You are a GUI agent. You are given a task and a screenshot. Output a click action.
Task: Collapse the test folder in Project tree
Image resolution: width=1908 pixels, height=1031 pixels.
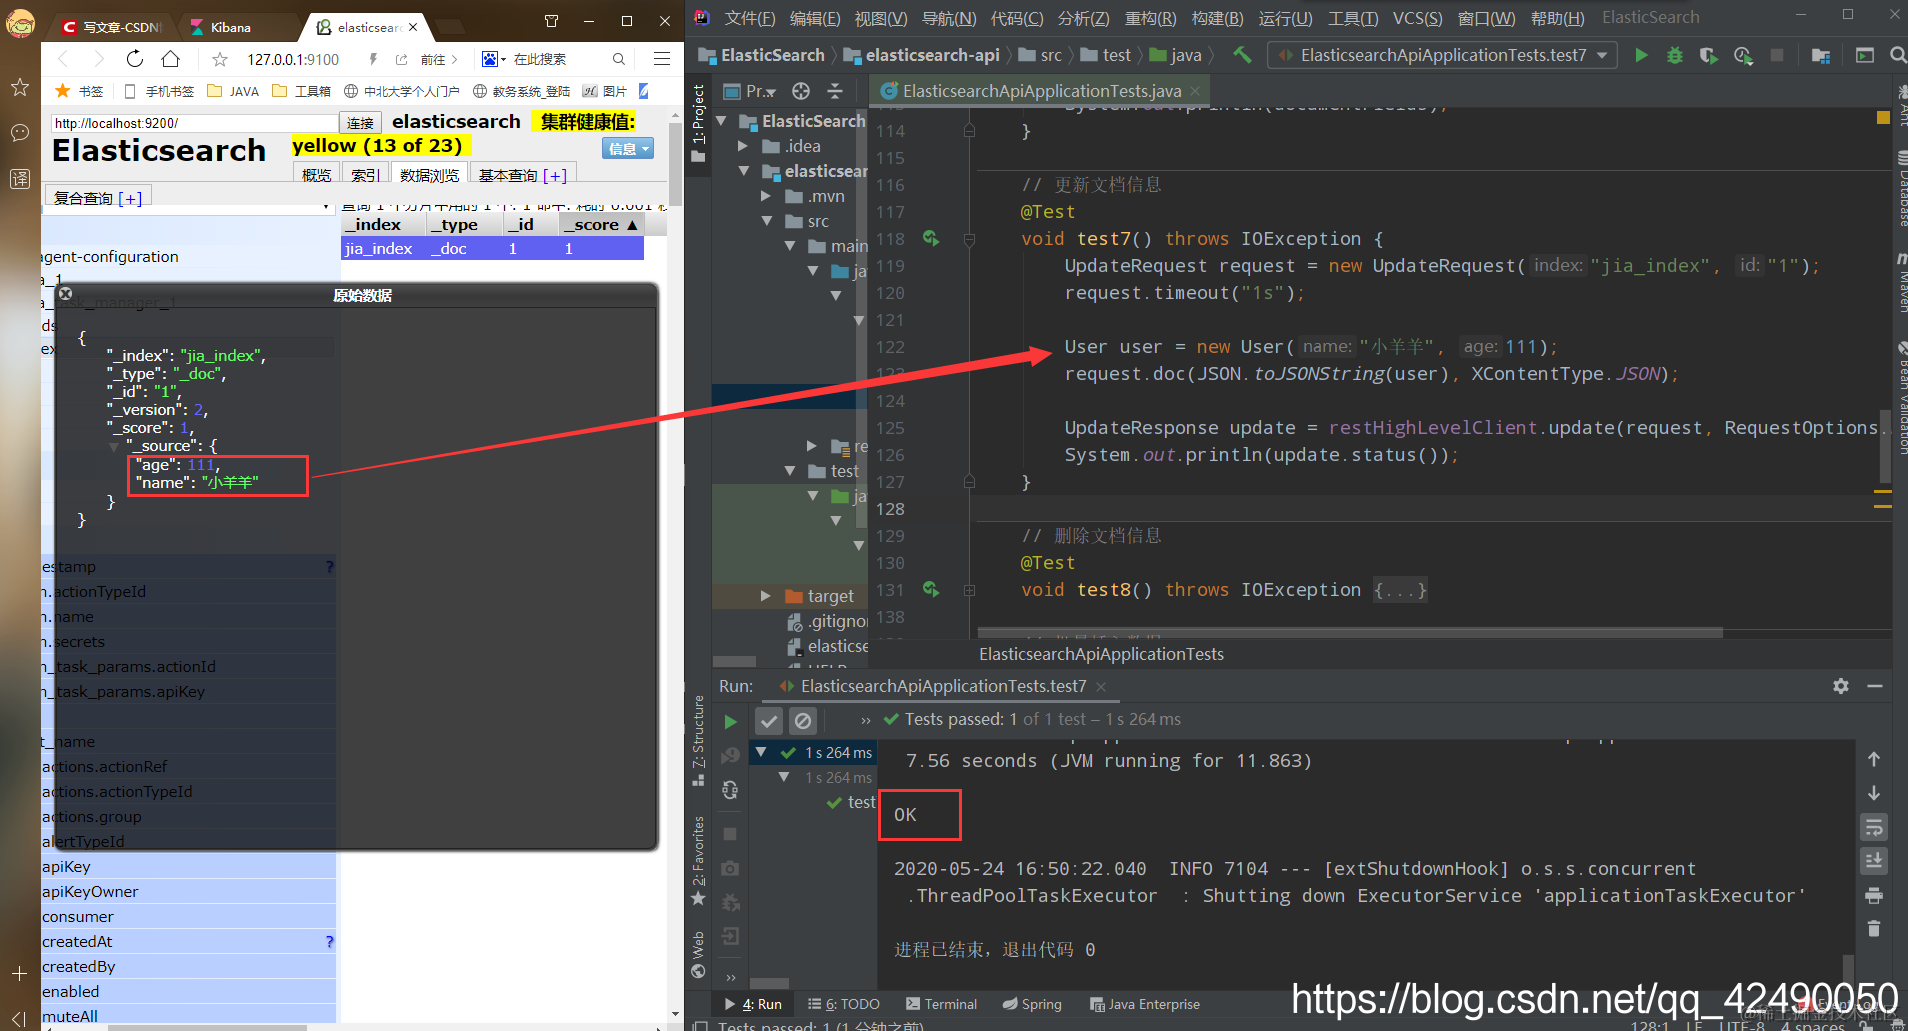pos(790,471)
